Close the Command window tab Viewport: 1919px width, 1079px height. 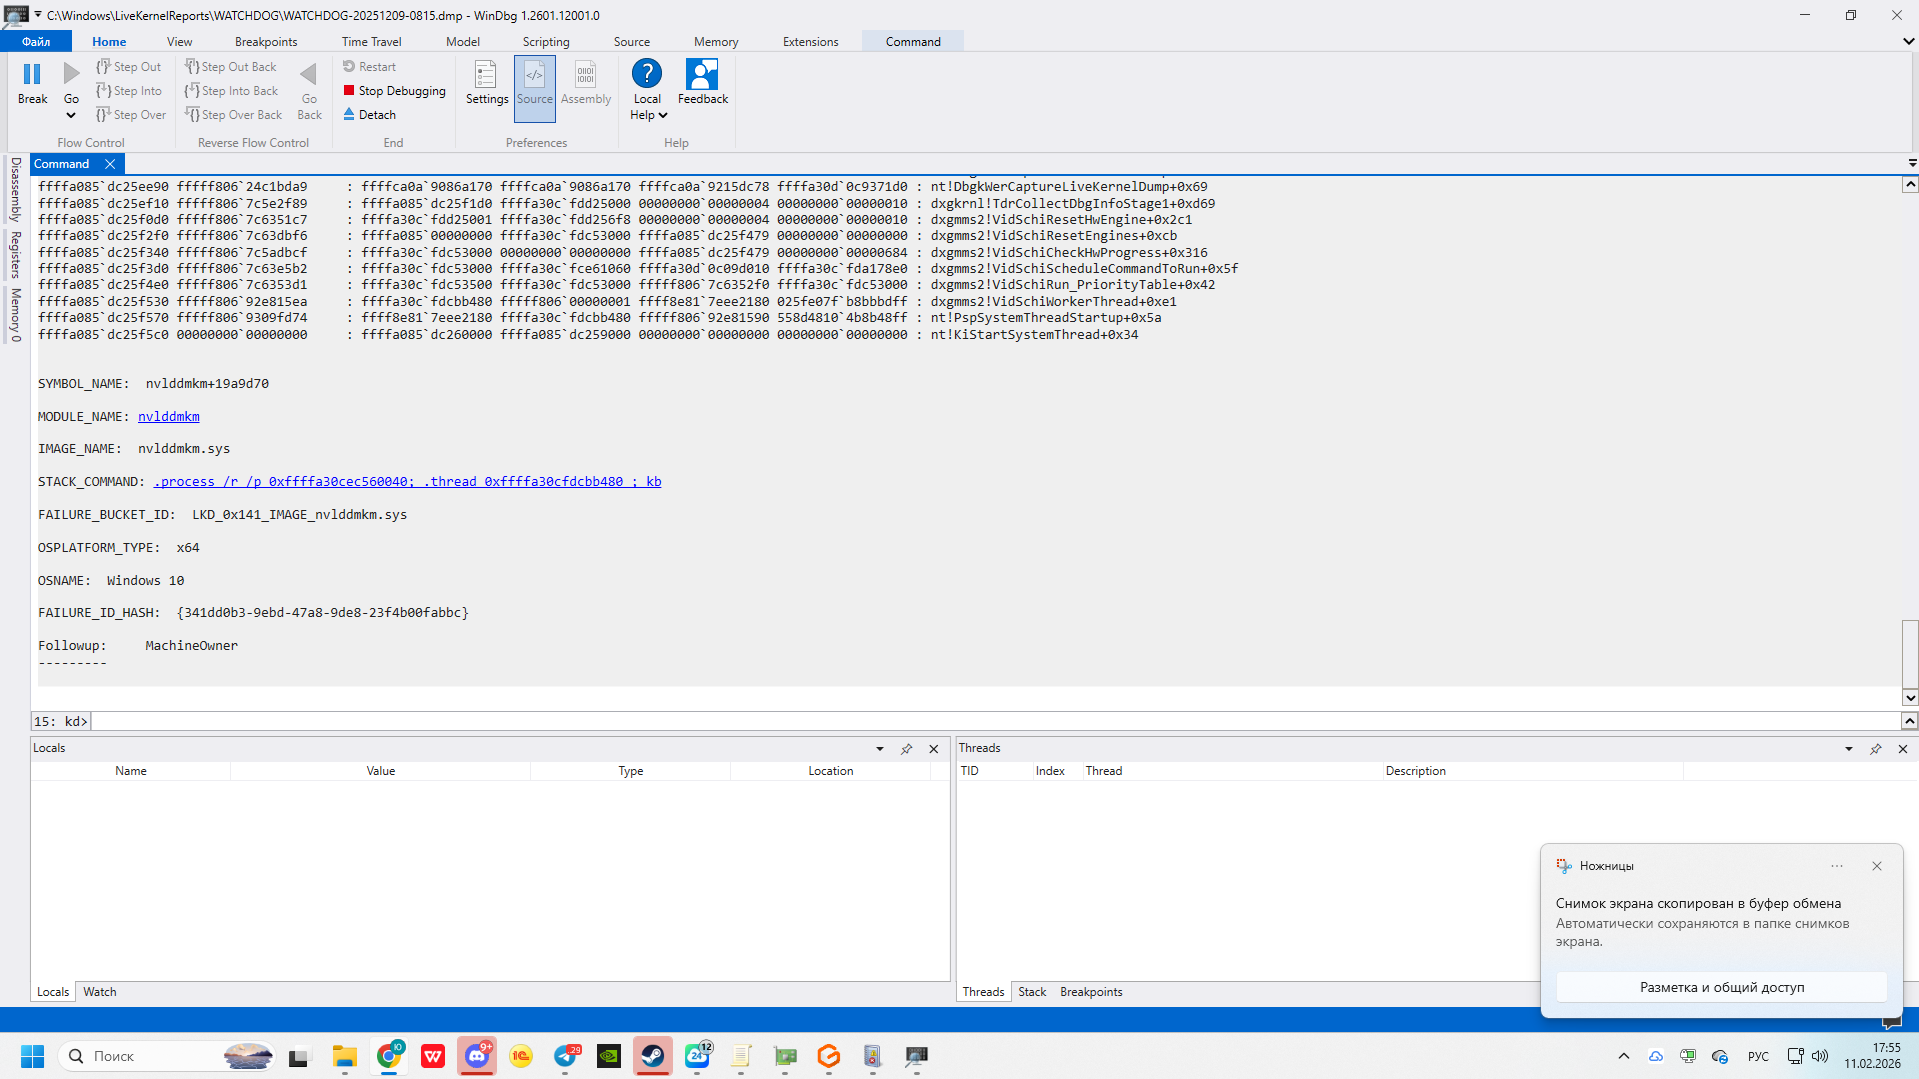coord(110,164)
